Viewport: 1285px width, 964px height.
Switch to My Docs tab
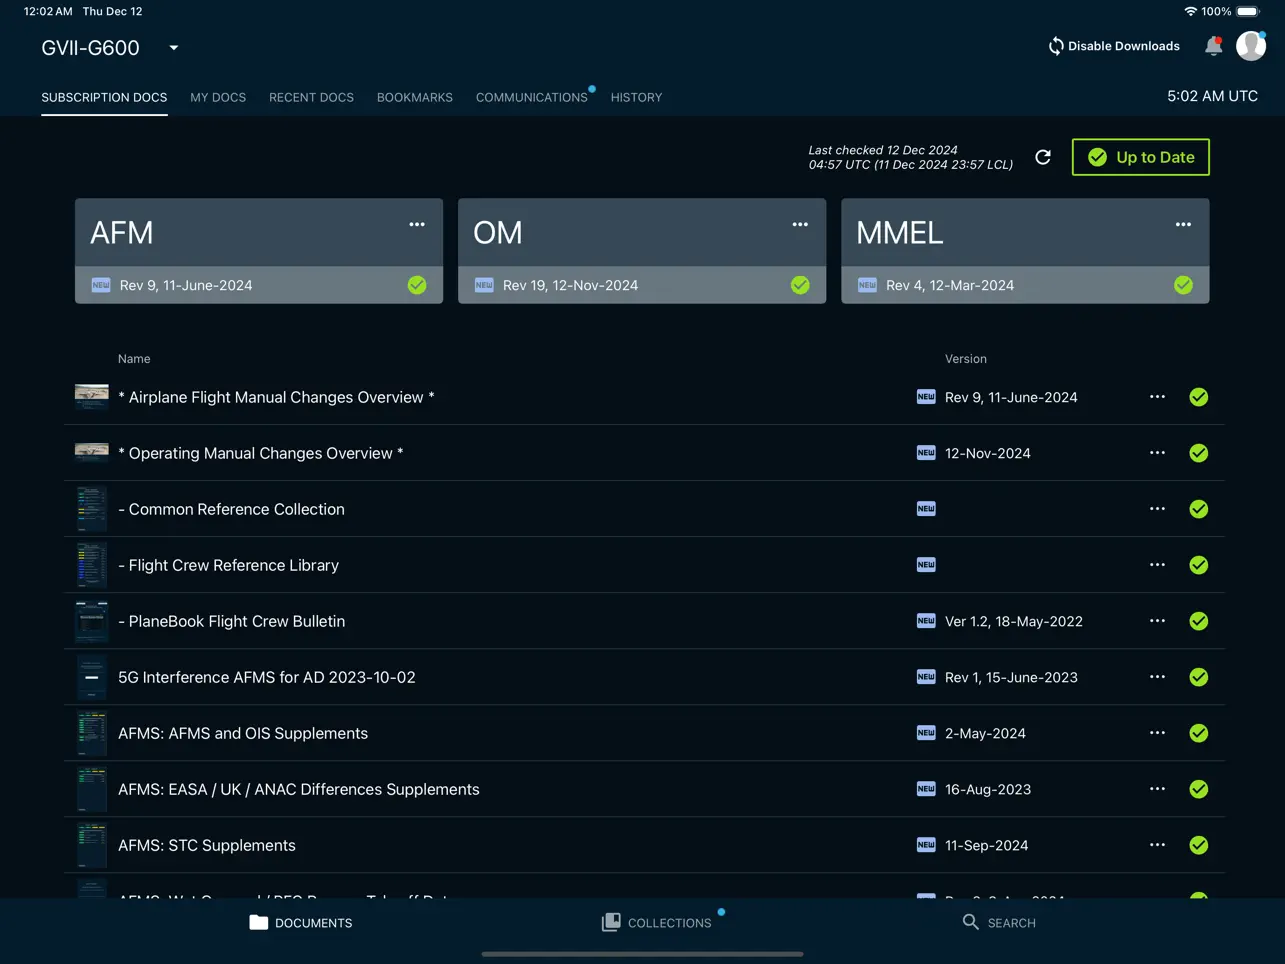[x=218, y=97]
